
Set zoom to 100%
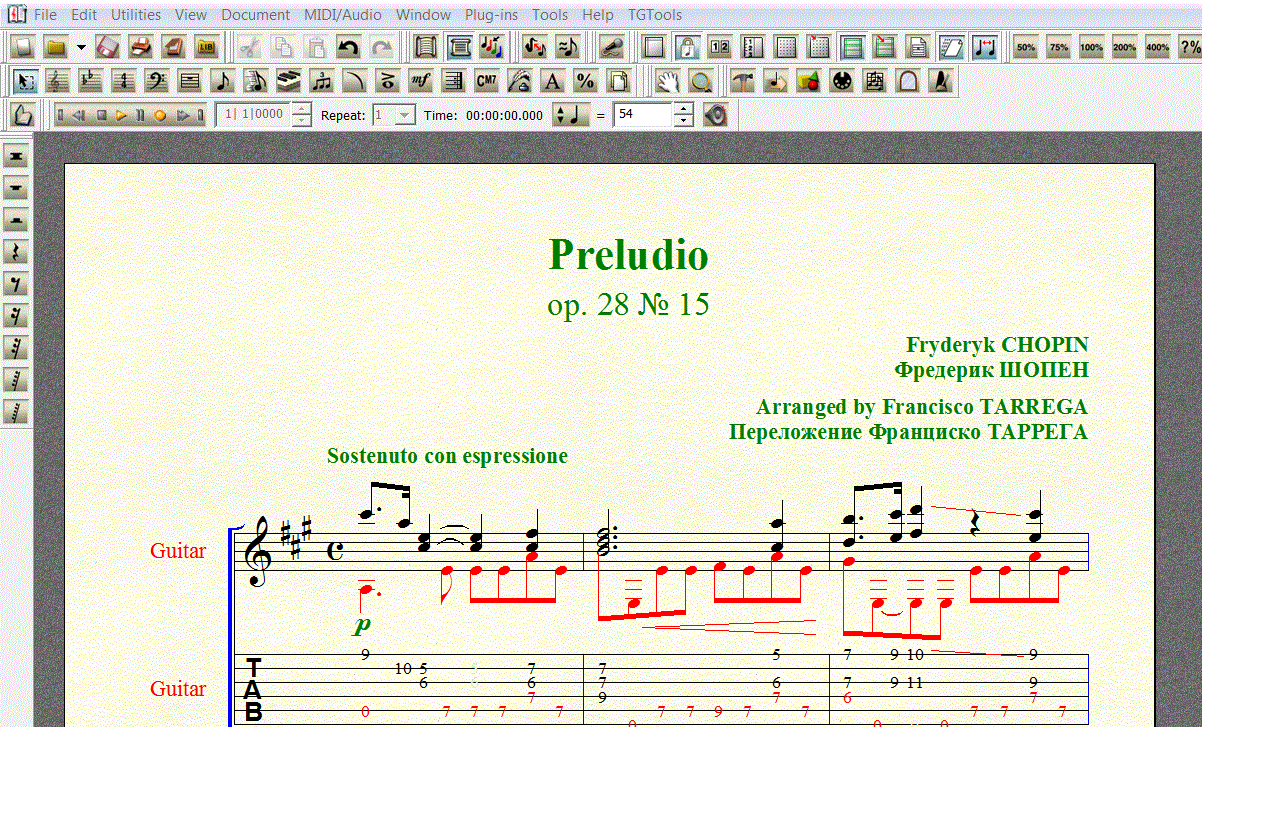(x=1092, y=47)
